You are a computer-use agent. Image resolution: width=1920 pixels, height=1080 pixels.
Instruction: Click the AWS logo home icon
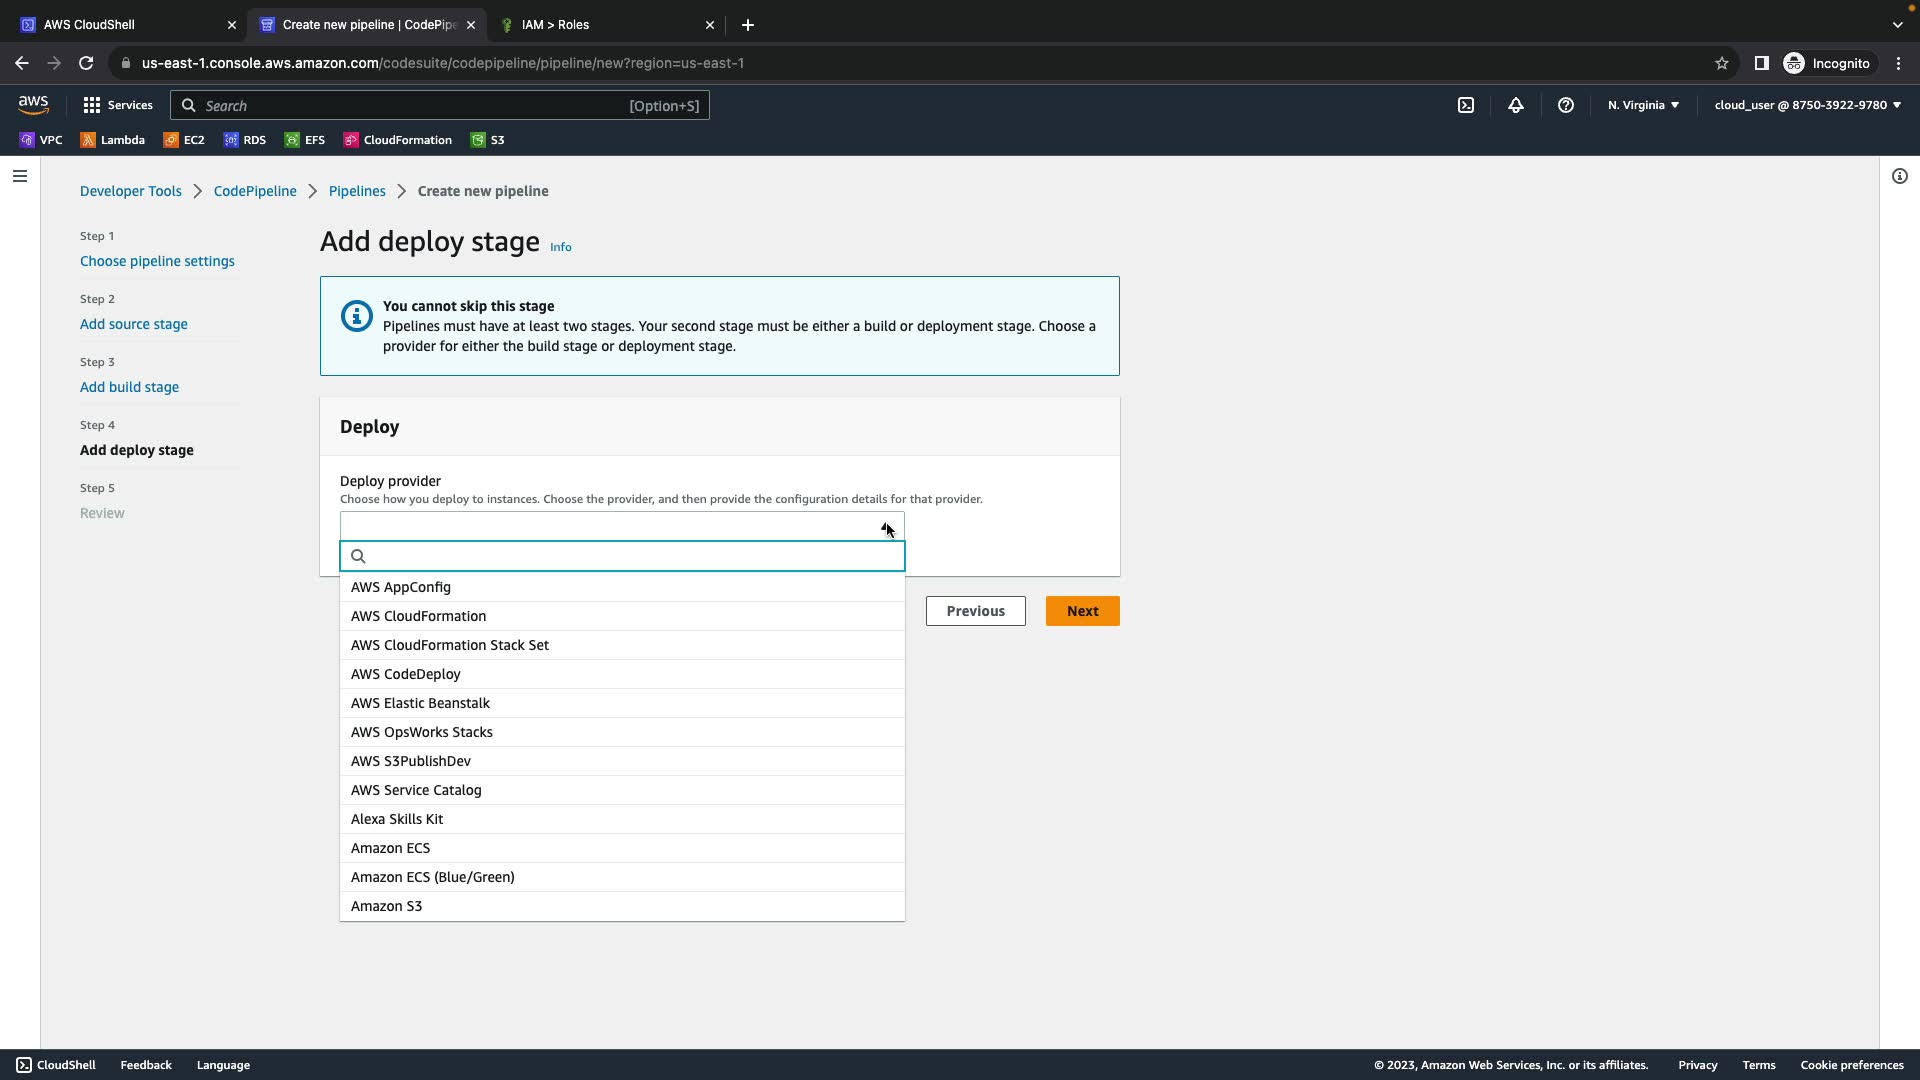coord(33,105)
